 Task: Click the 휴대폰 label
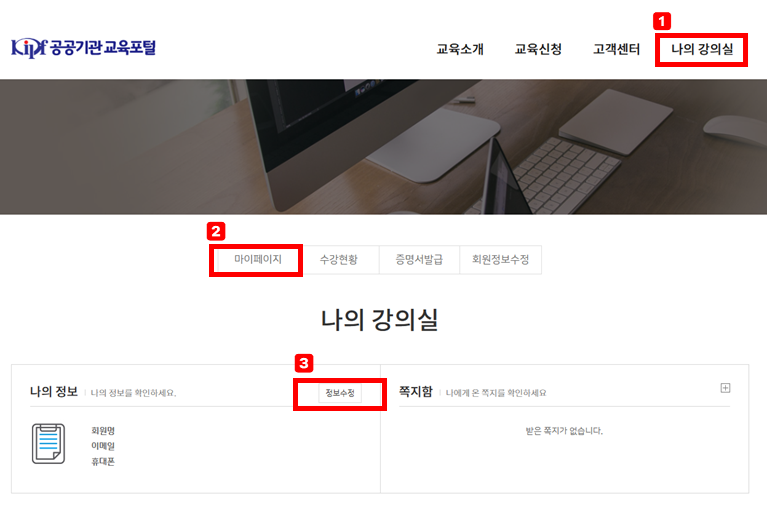pos(103,461)
